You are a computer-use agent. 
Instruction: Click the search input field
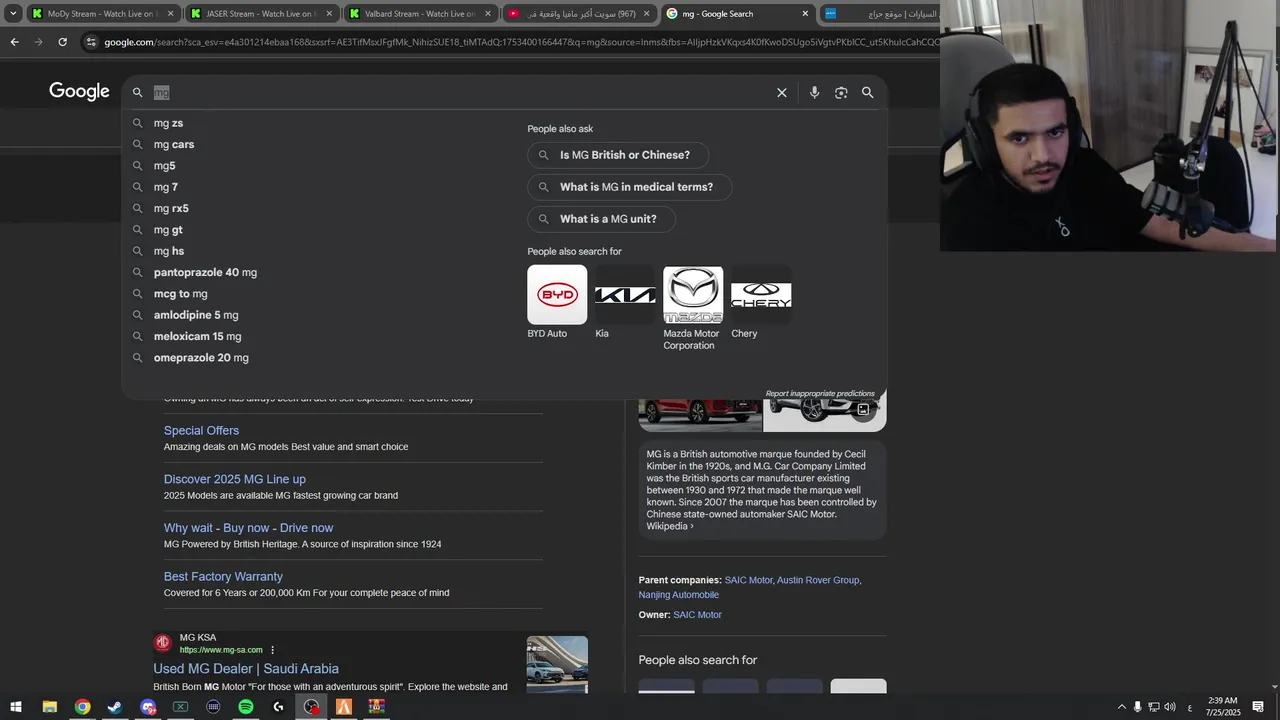click(460, 92)
